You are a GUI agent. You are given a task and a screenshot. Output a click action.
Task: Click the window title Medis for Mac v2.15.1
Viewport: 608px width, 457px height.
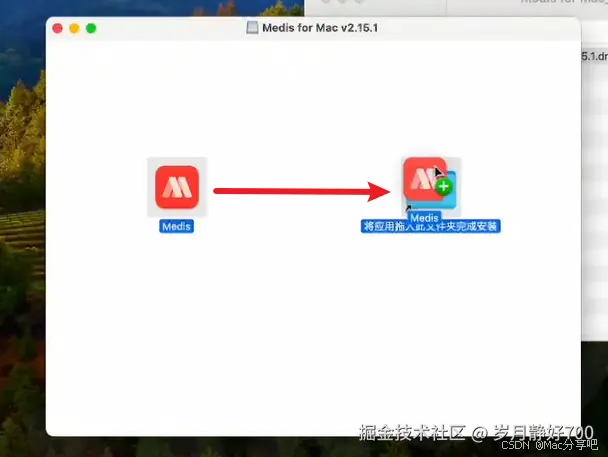pos(320,28)
